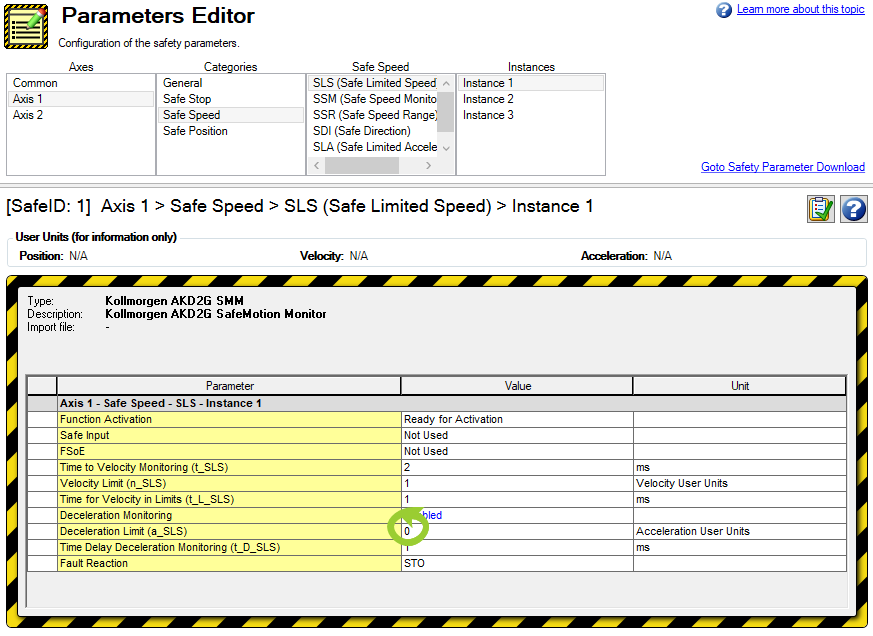Click the Safe Speed horizontal scroll-left arrow
This screenshot has height=636, width=873.
(x=317, y=165)
